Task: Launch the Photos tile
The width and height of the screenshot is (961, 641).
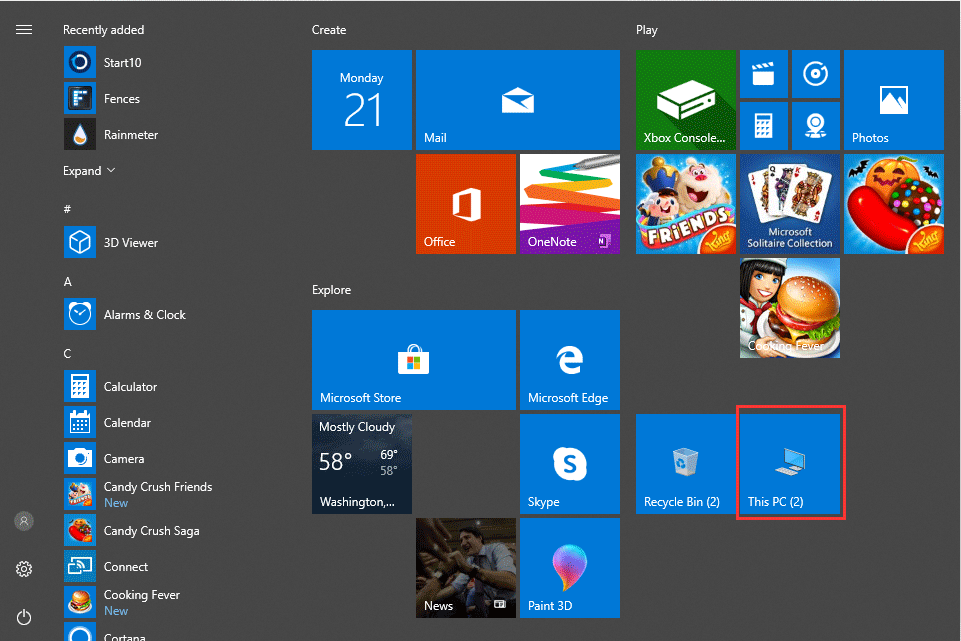Action: [x=894, y=100]
